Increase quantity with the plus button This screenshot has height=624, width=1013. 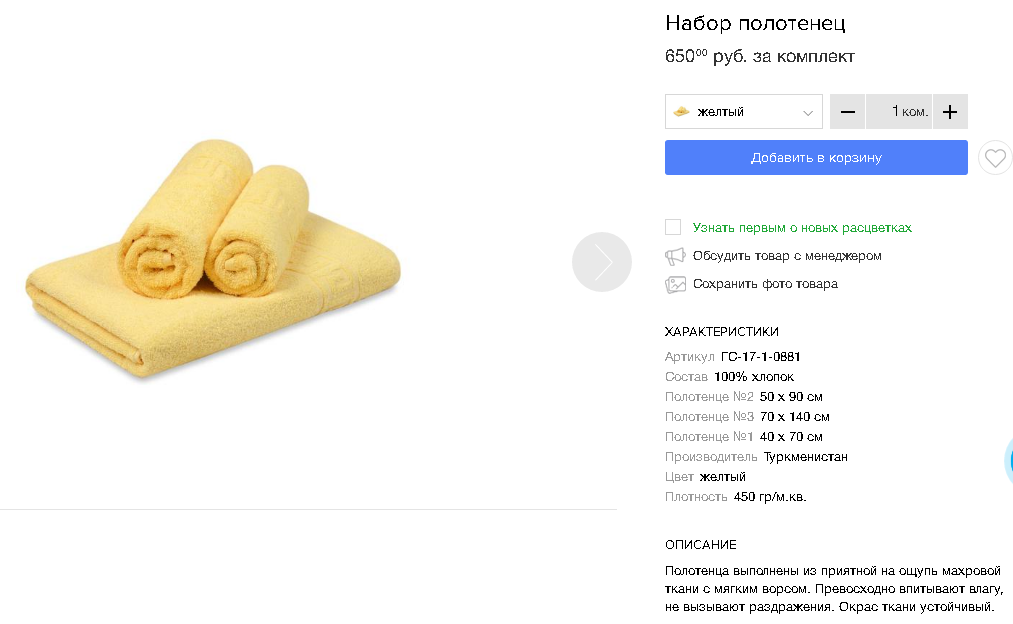pyautogui.click(x=950, y=112)
